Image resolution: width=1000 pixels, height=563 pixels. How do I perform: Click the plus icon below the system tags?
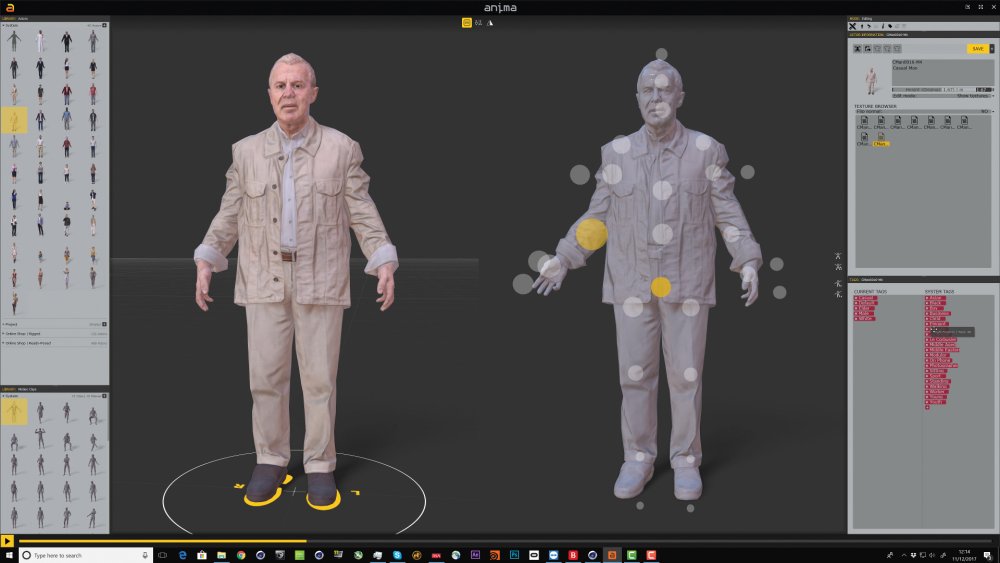coord(927,407)
